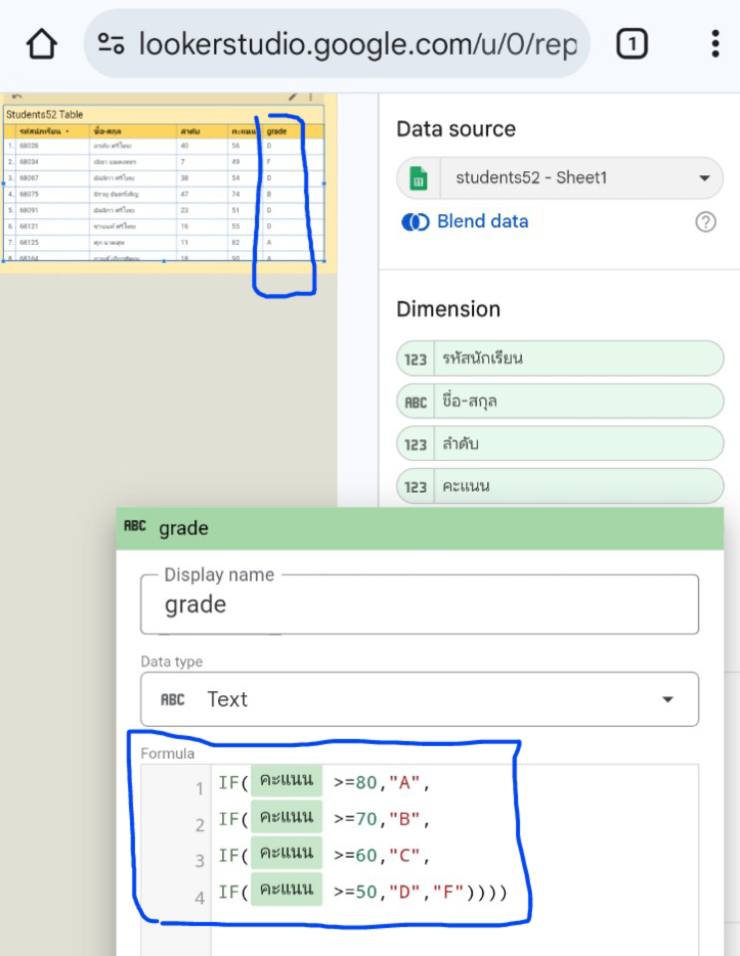Select the รหัสนักเรียน dimension chip
740x956 pixels.
(559, 359)
